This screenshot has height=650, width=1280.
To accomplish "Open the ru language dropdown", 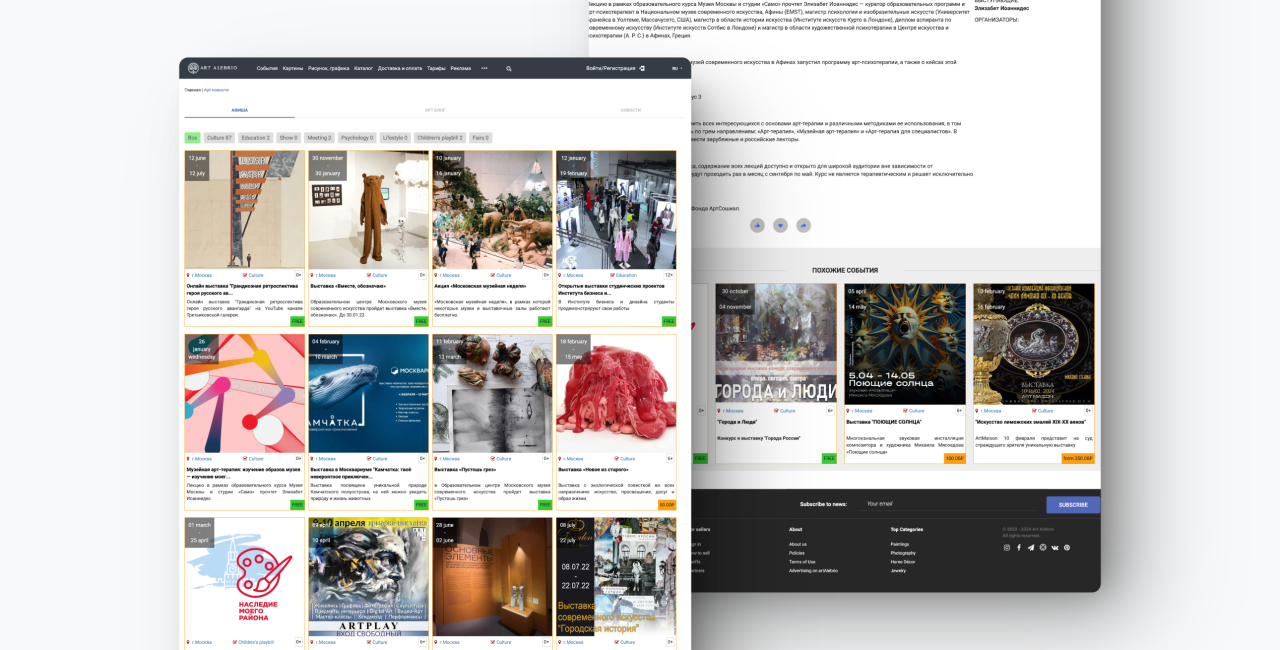I will click(x=677, y=68).
